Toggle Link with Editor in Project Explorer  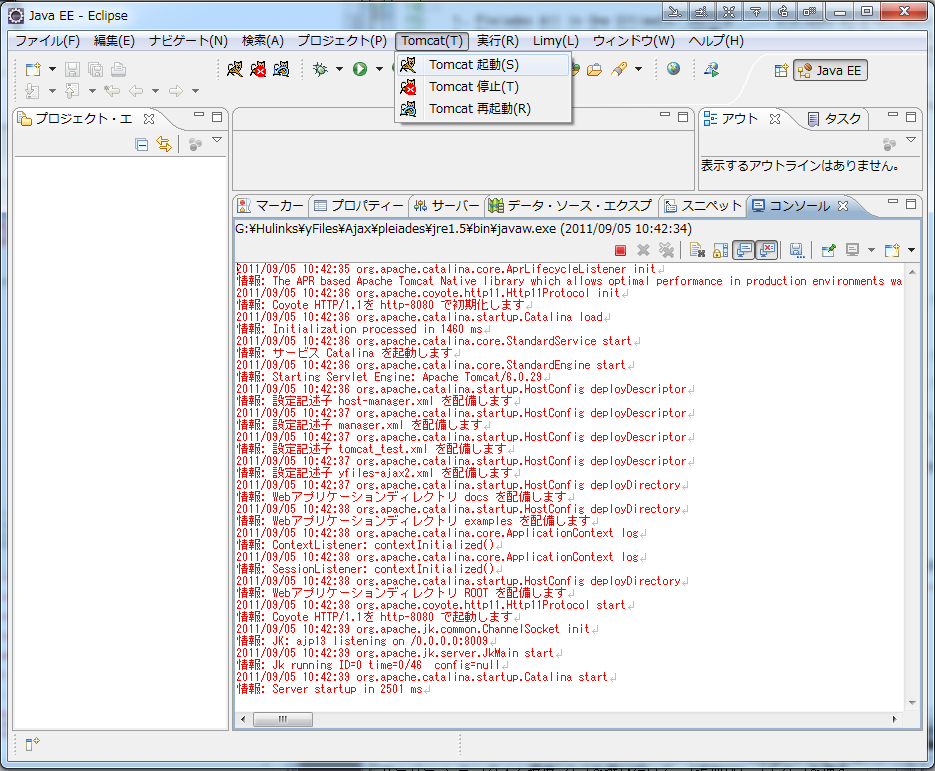click(x=163, y=144)
